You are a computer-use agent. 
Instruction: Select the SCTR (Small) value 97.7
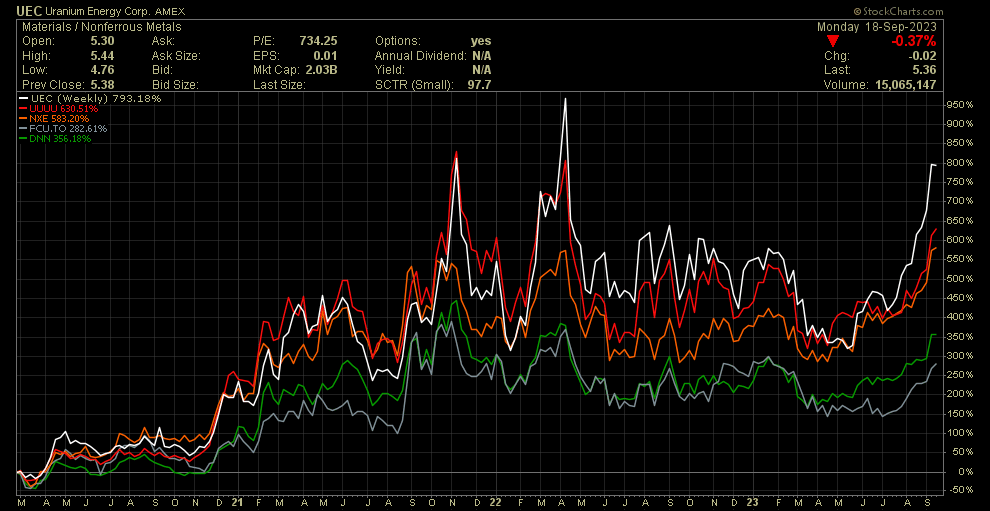coord(481,85)
